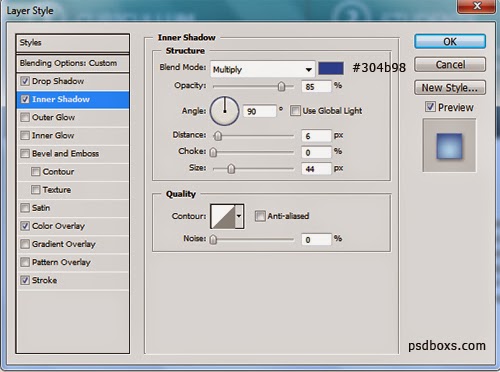This screenshot has height=372, width=500.
Task: Open the blue shadow color swatch
Action: click(331, 68)
